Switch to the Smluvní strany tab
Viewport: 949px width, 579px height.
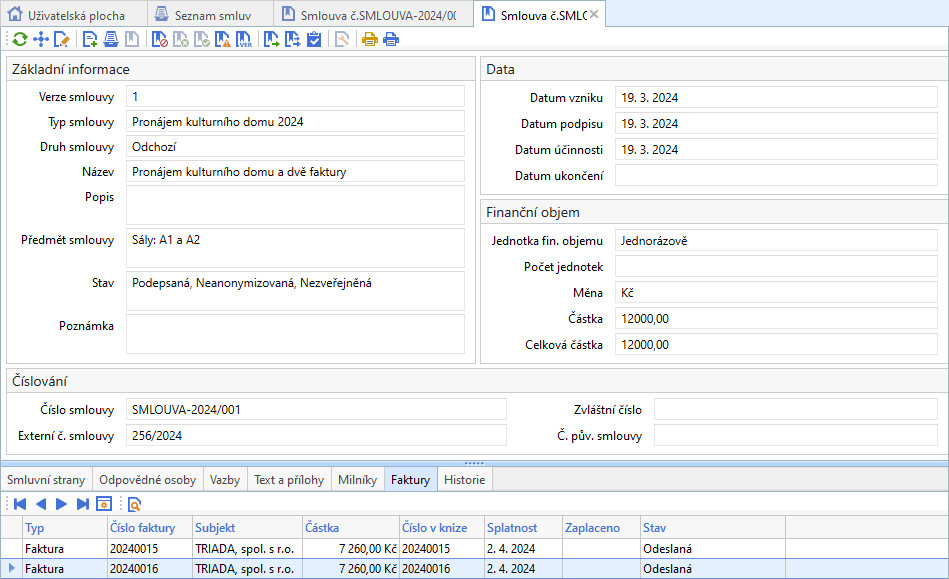tap(46, 480)
